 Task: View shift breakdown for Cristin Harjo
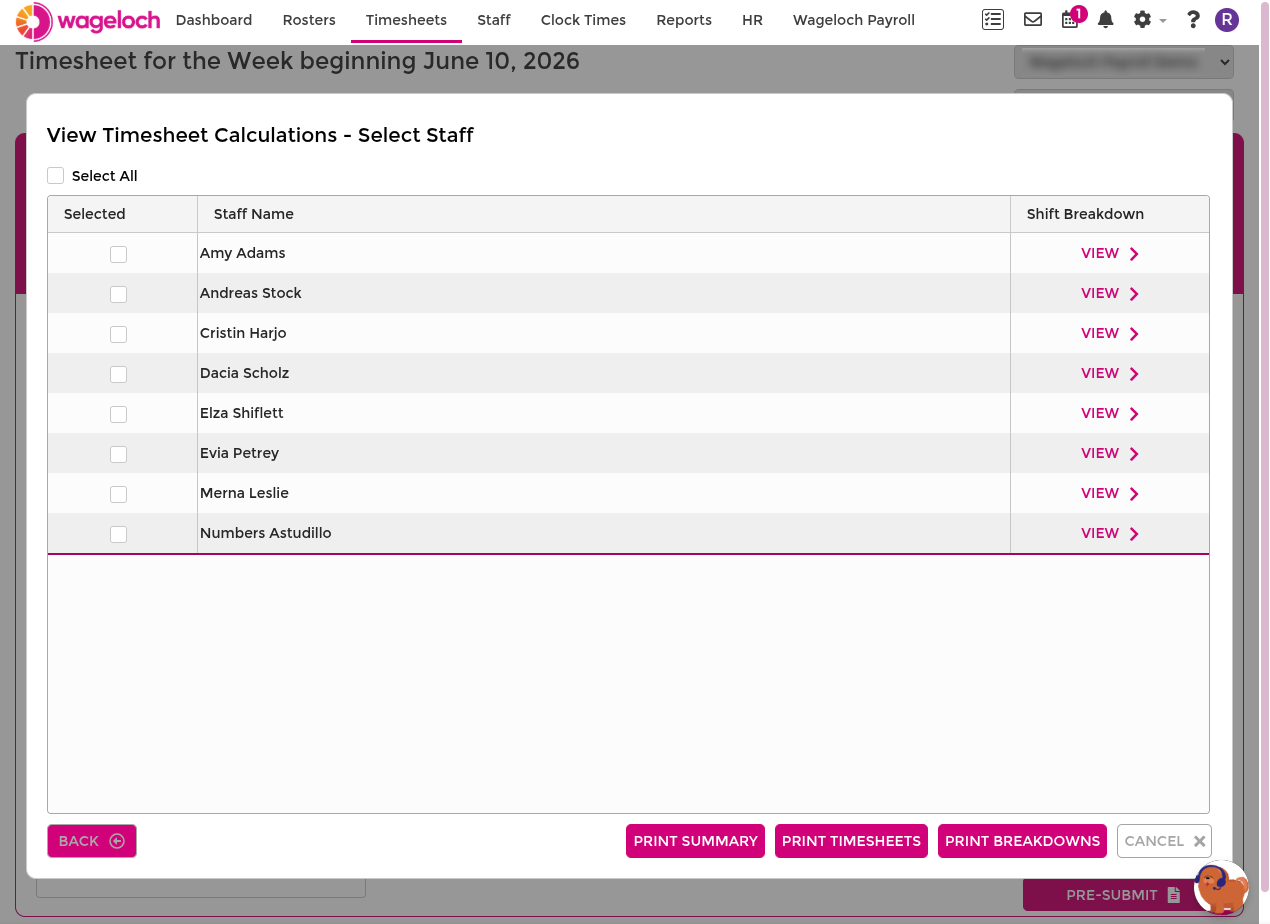click(1110, 333)
